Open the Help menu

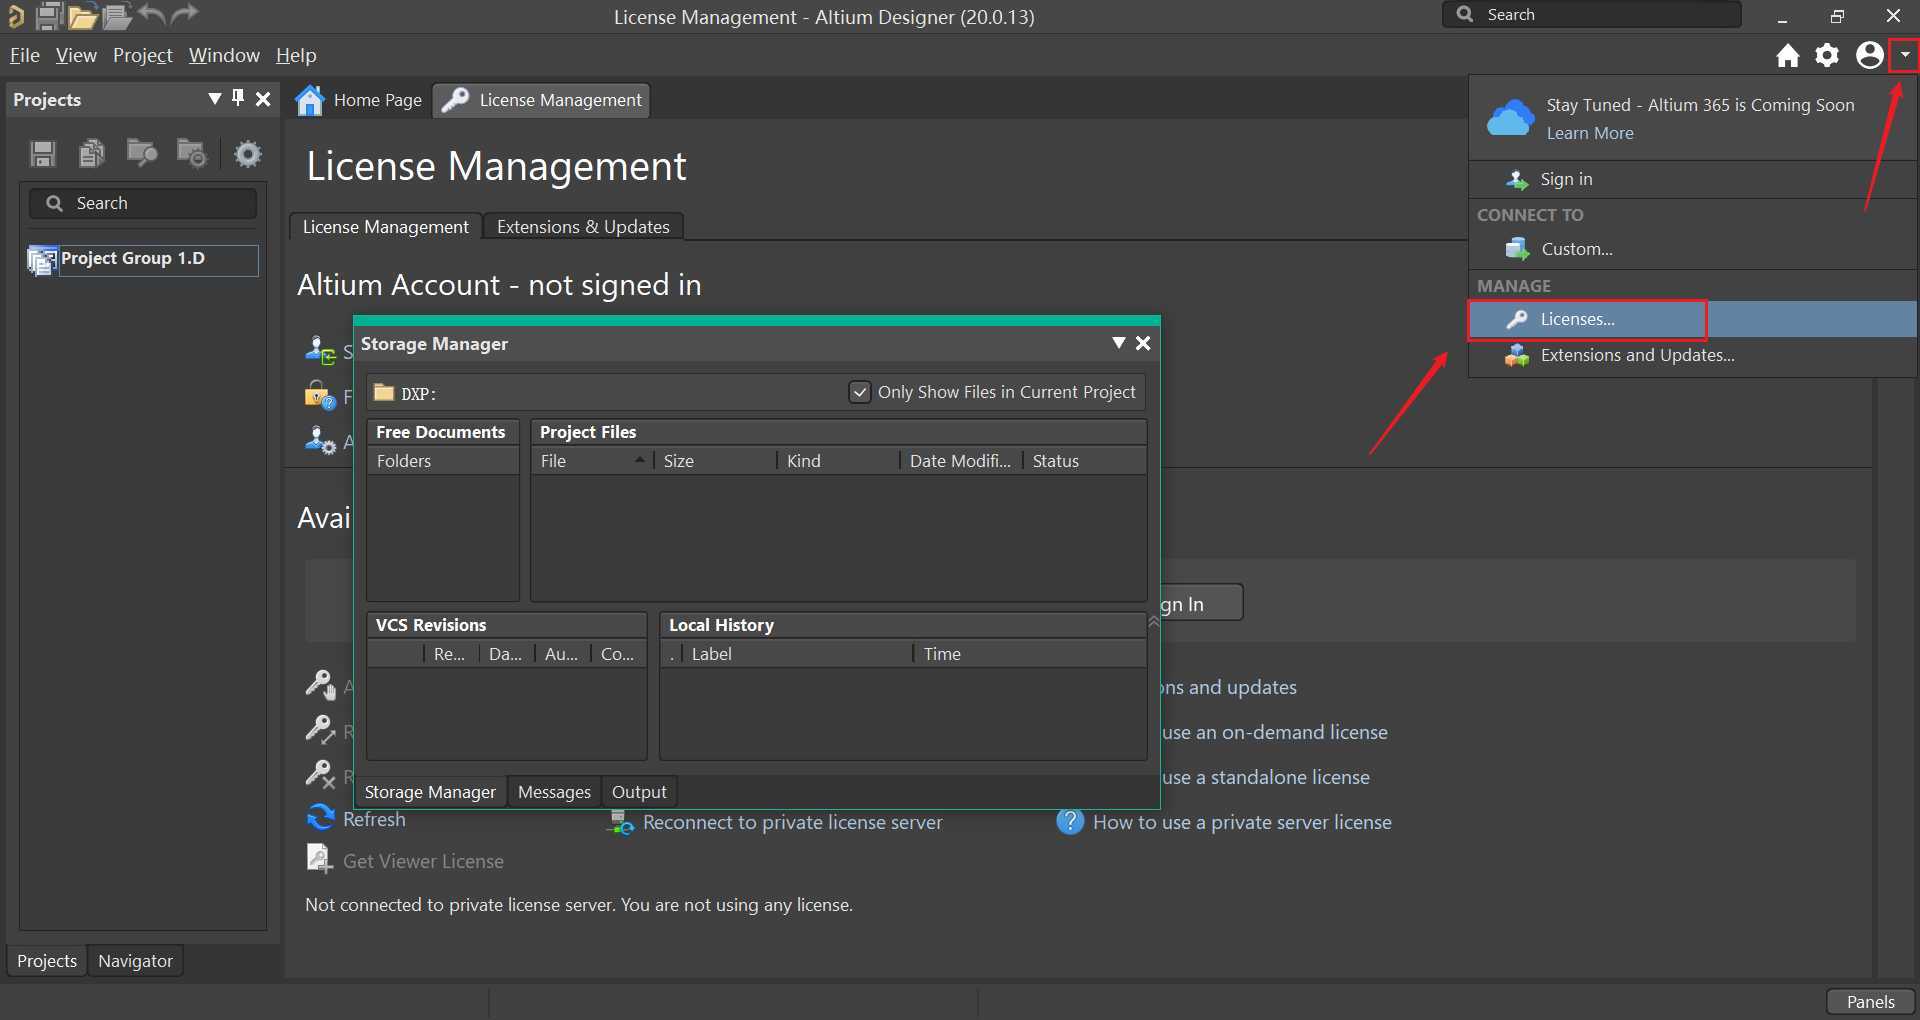coord(296,55)
